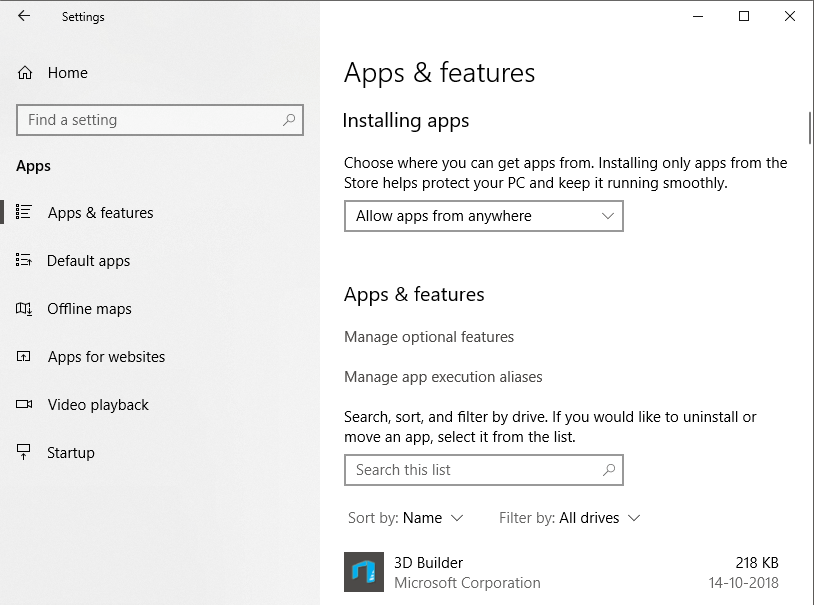Click magnifier icon in Find a setting
The image size is (814, 605).
289,120
